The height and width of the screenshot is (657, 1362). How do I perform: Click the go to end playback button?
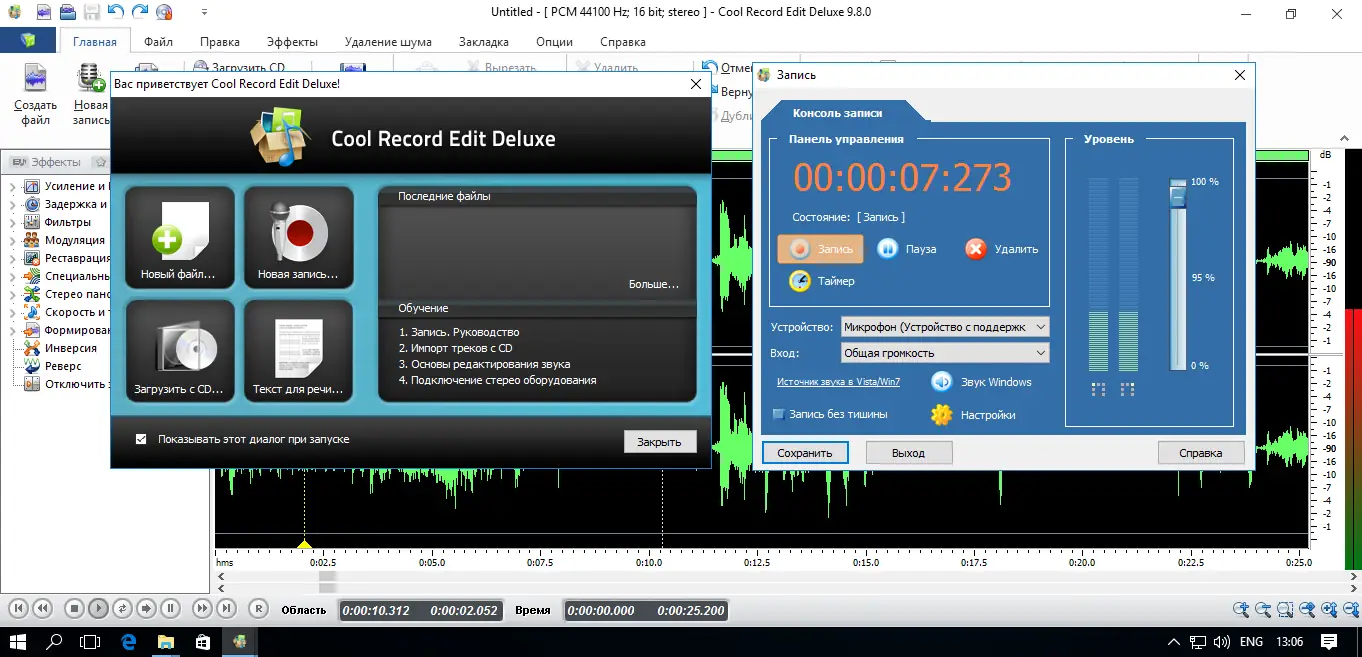click(x=226, y=608)
